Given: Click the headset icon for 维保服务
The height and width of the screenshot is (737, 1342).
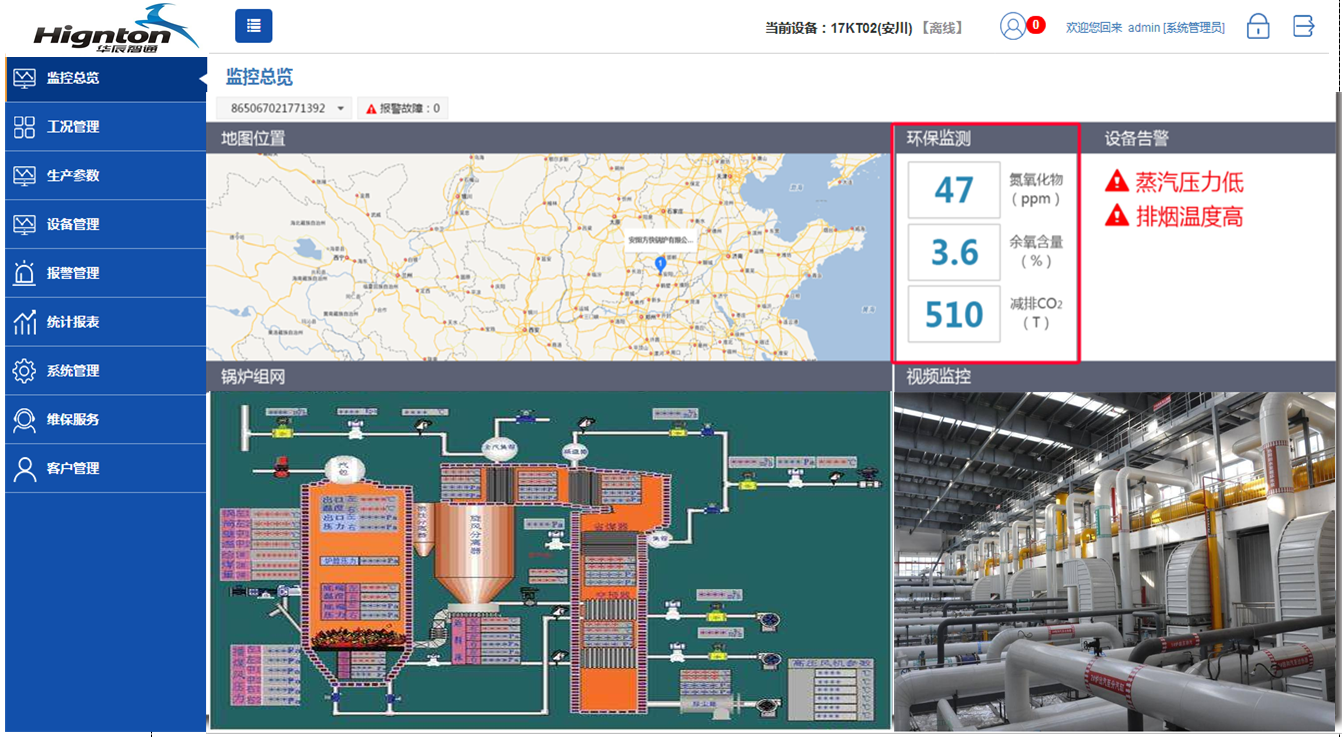Looking at the screenshot, I should (x=24, y=420).
